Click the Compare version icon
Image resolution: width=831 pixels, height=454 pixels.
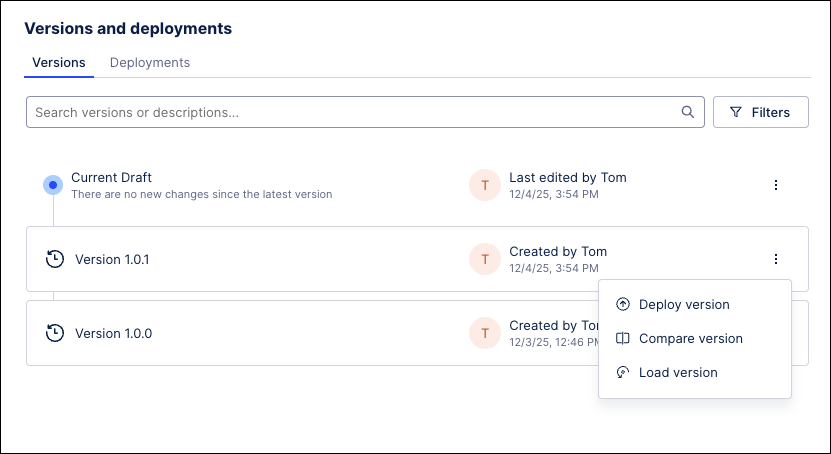coord(623,339)
